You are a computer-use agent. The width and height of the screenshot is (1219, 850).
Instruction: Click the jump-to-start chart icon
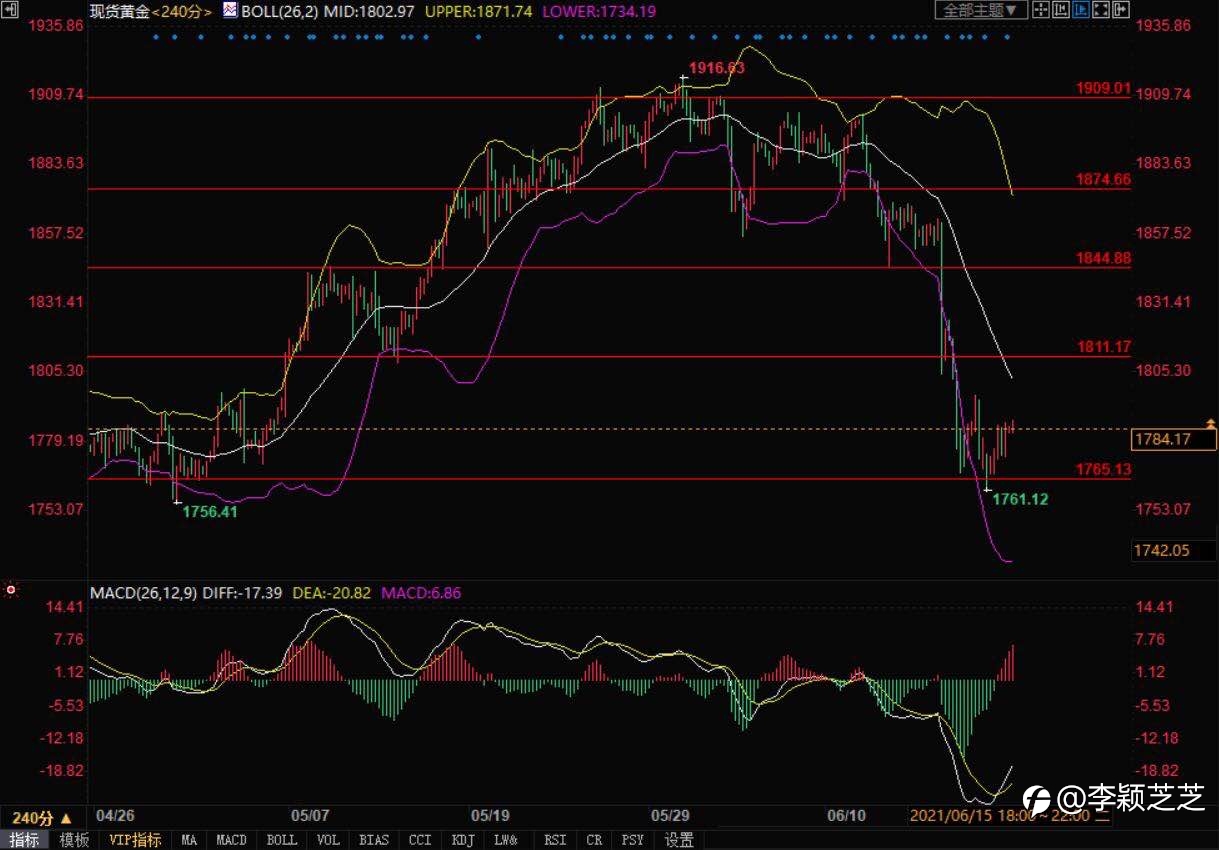pos(1061,10)
